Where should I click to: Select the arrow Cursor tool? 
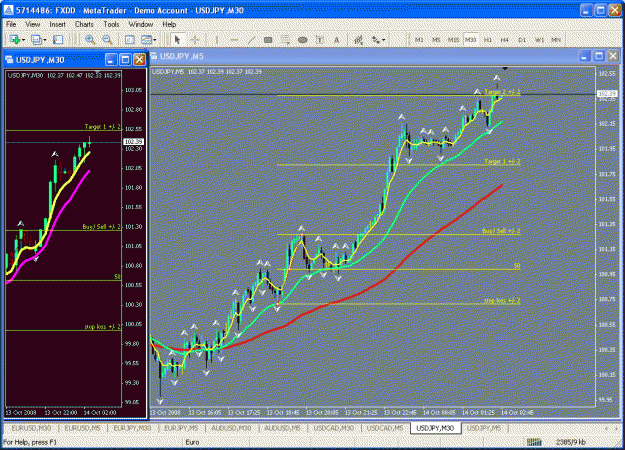coord(177,39)
